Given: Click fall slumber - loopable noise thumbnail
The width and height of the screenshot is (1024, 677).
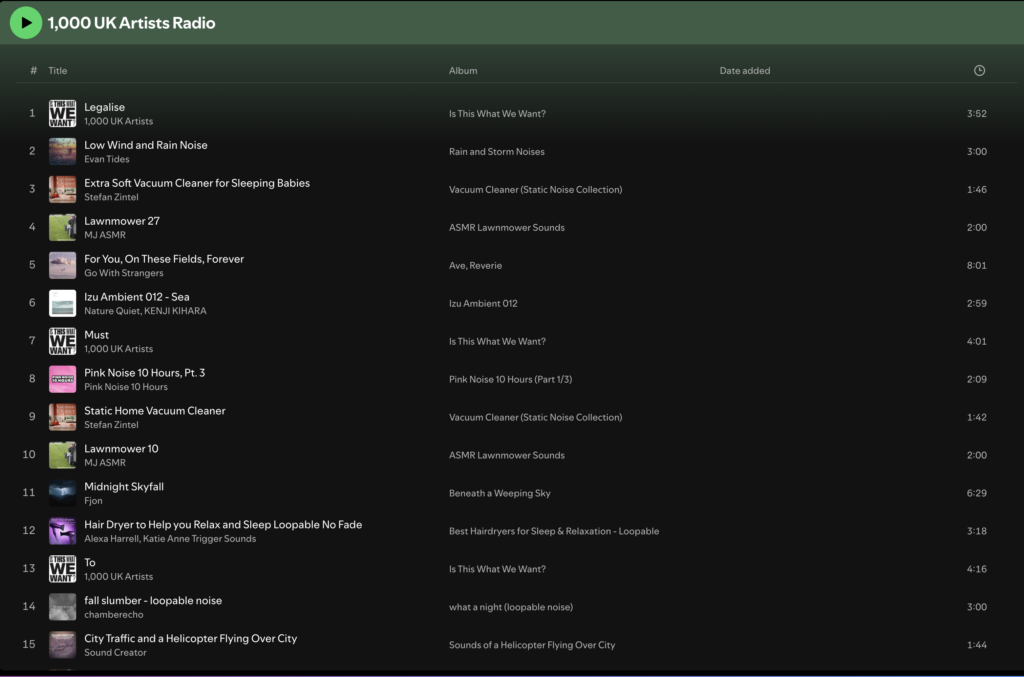Looking at the screenshot, I should pyautogui.click(x=63, y=606).
